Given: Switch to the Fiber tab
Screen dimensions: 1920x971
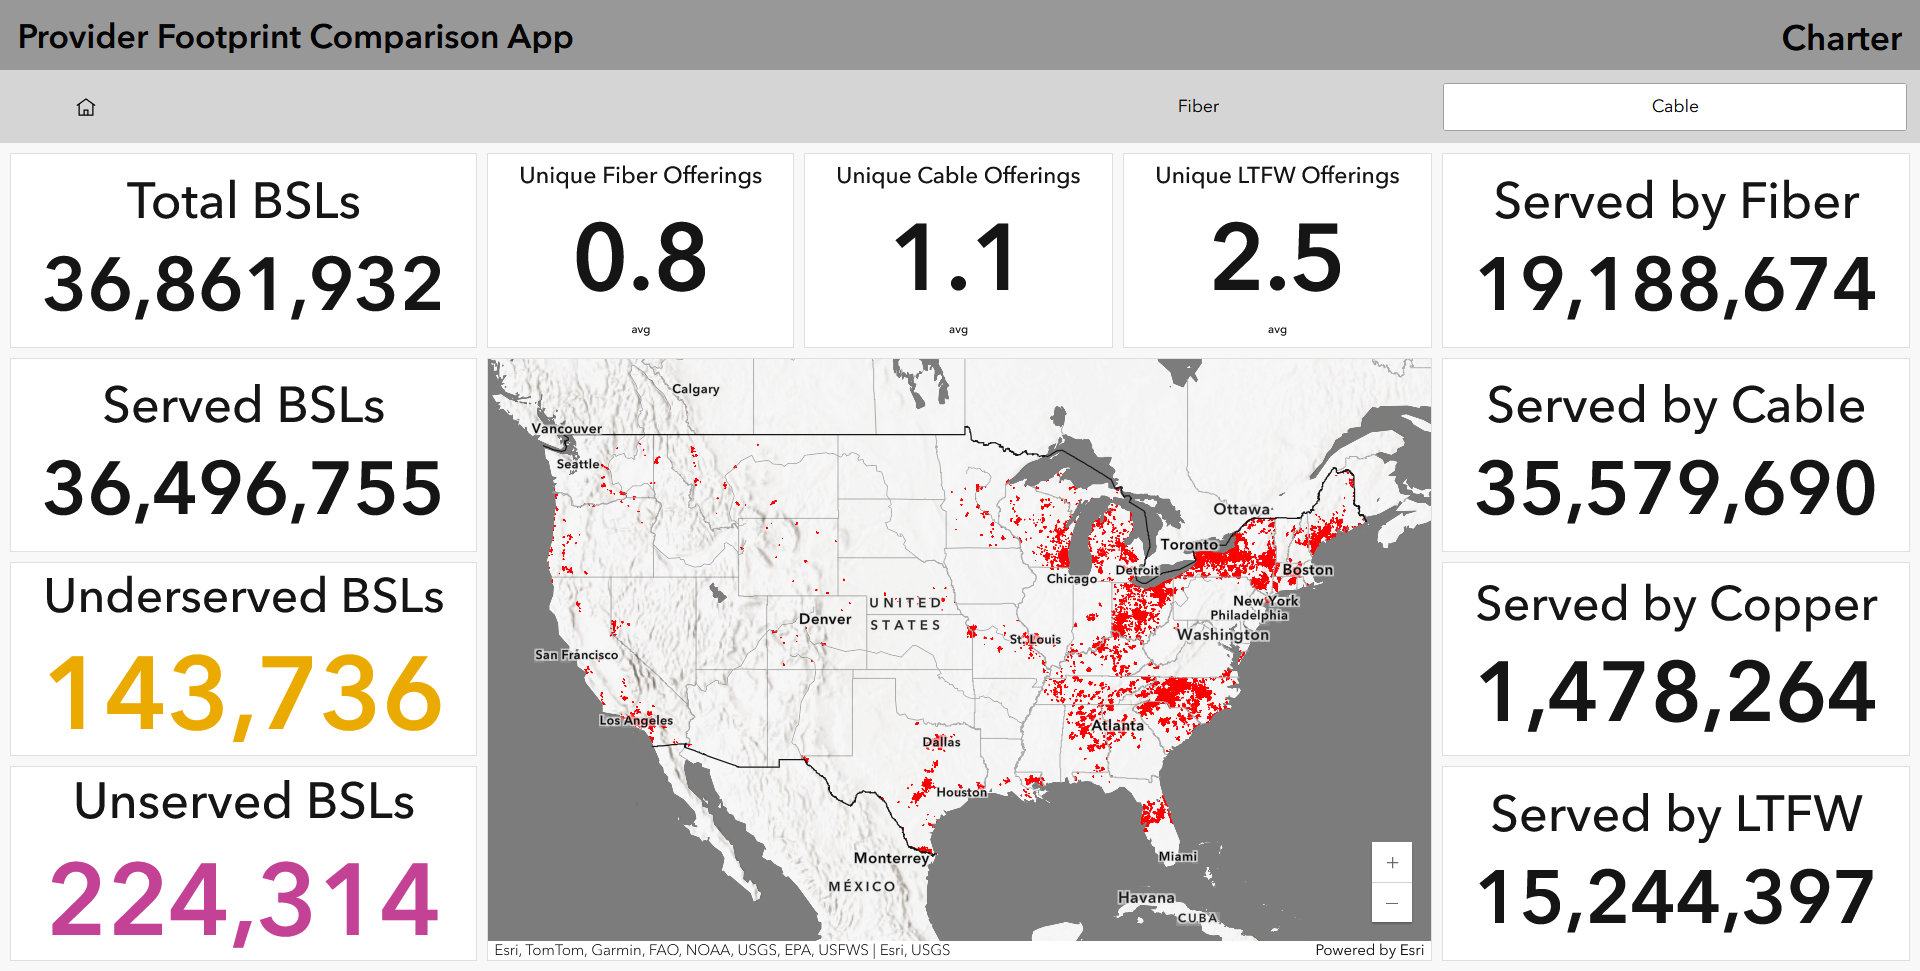Looking at the screenshot, I should [x=1198, y=106].
